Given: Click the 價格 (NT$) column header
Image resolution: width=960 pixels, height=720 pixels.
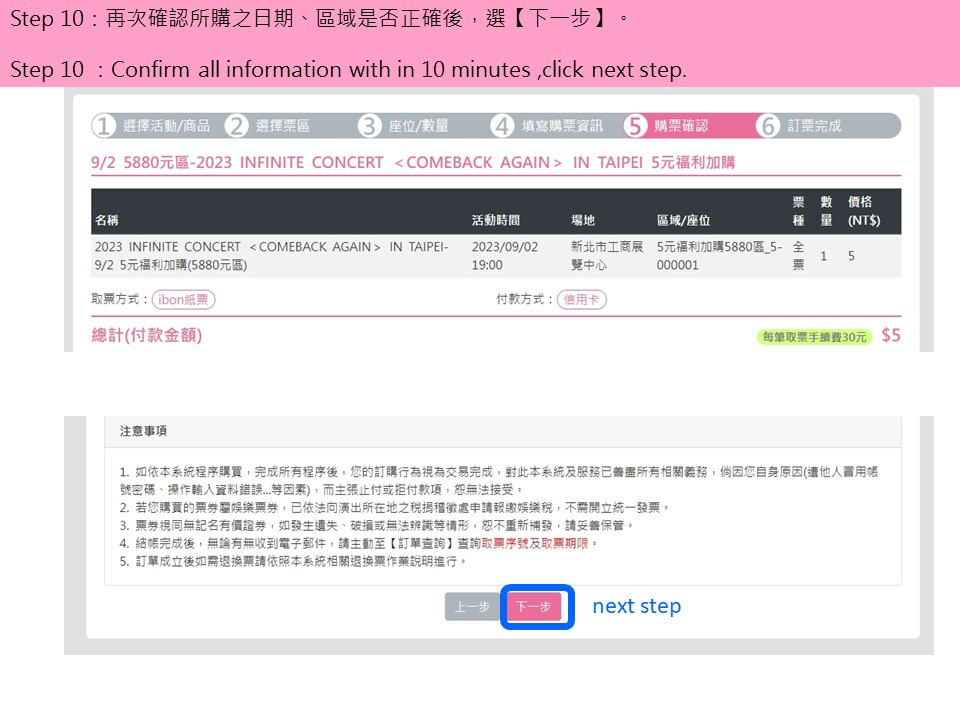Looking at the screenshot, I should [864, 211].
